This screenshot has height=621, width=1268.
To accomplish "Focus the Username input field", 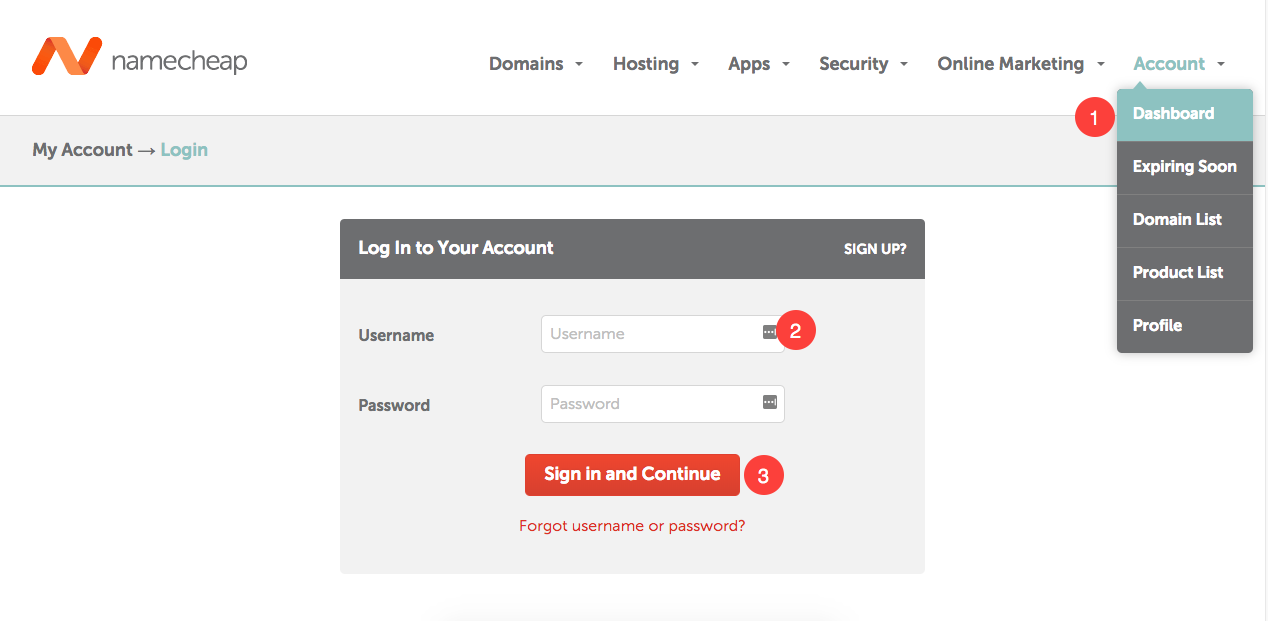I will click(x=663, y=334).
